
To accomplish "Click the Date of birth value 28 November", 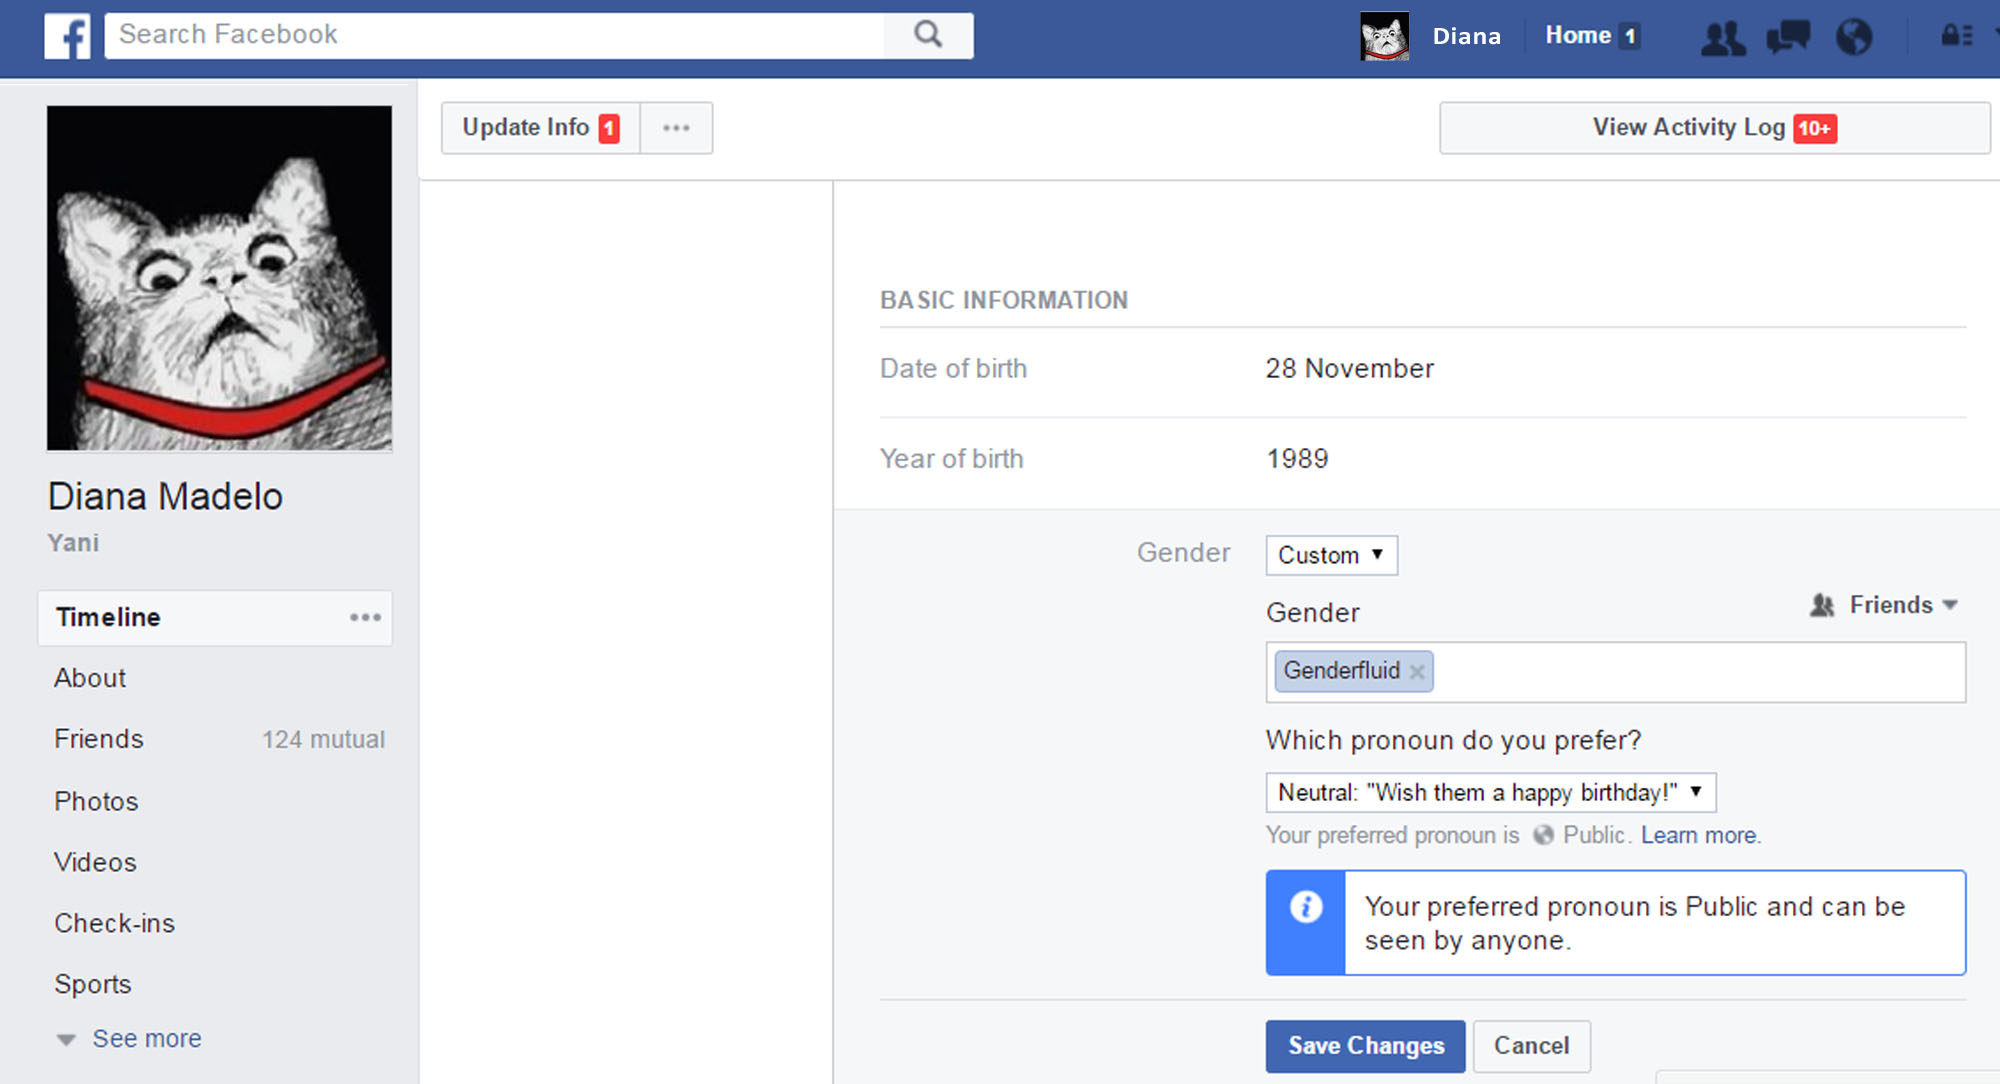I will click(x=1349, y=369).
